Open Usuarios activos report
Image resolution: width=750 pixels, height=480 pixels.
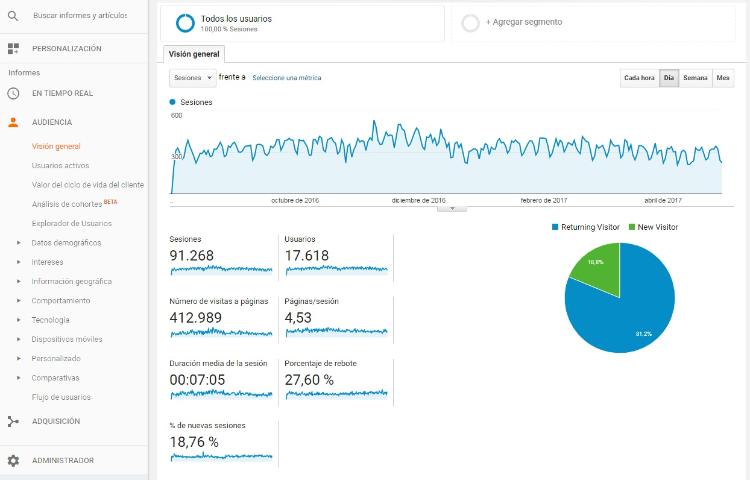click(60, 165)
